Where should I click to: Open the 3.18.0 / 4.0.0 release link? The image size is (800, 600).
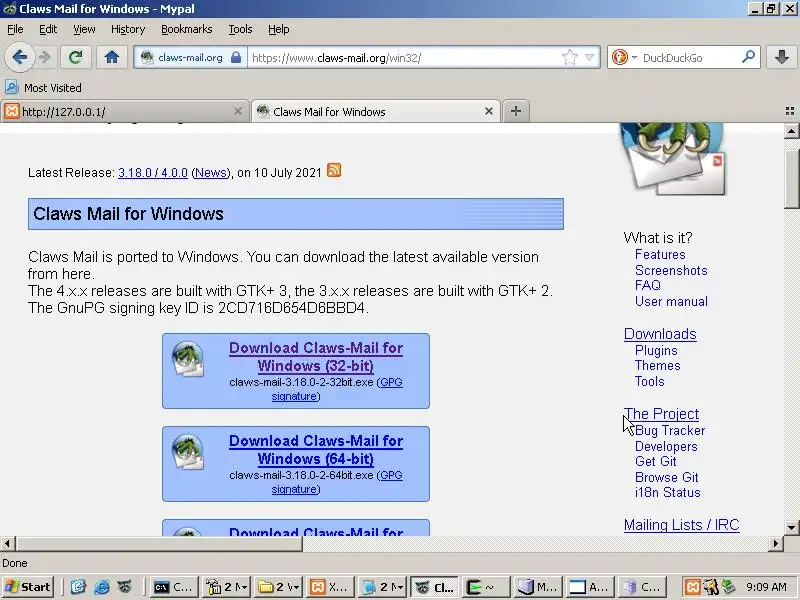[x=153, y=173]
